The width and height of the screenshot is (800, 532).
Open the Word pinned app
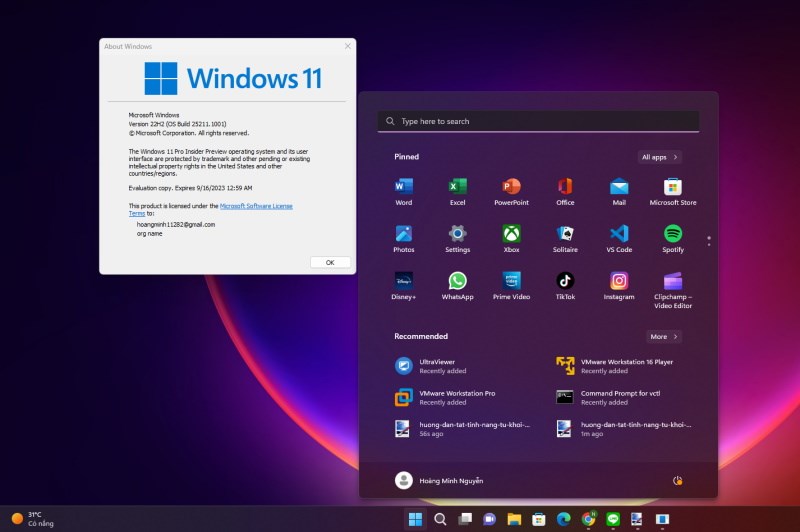[404, 191]
